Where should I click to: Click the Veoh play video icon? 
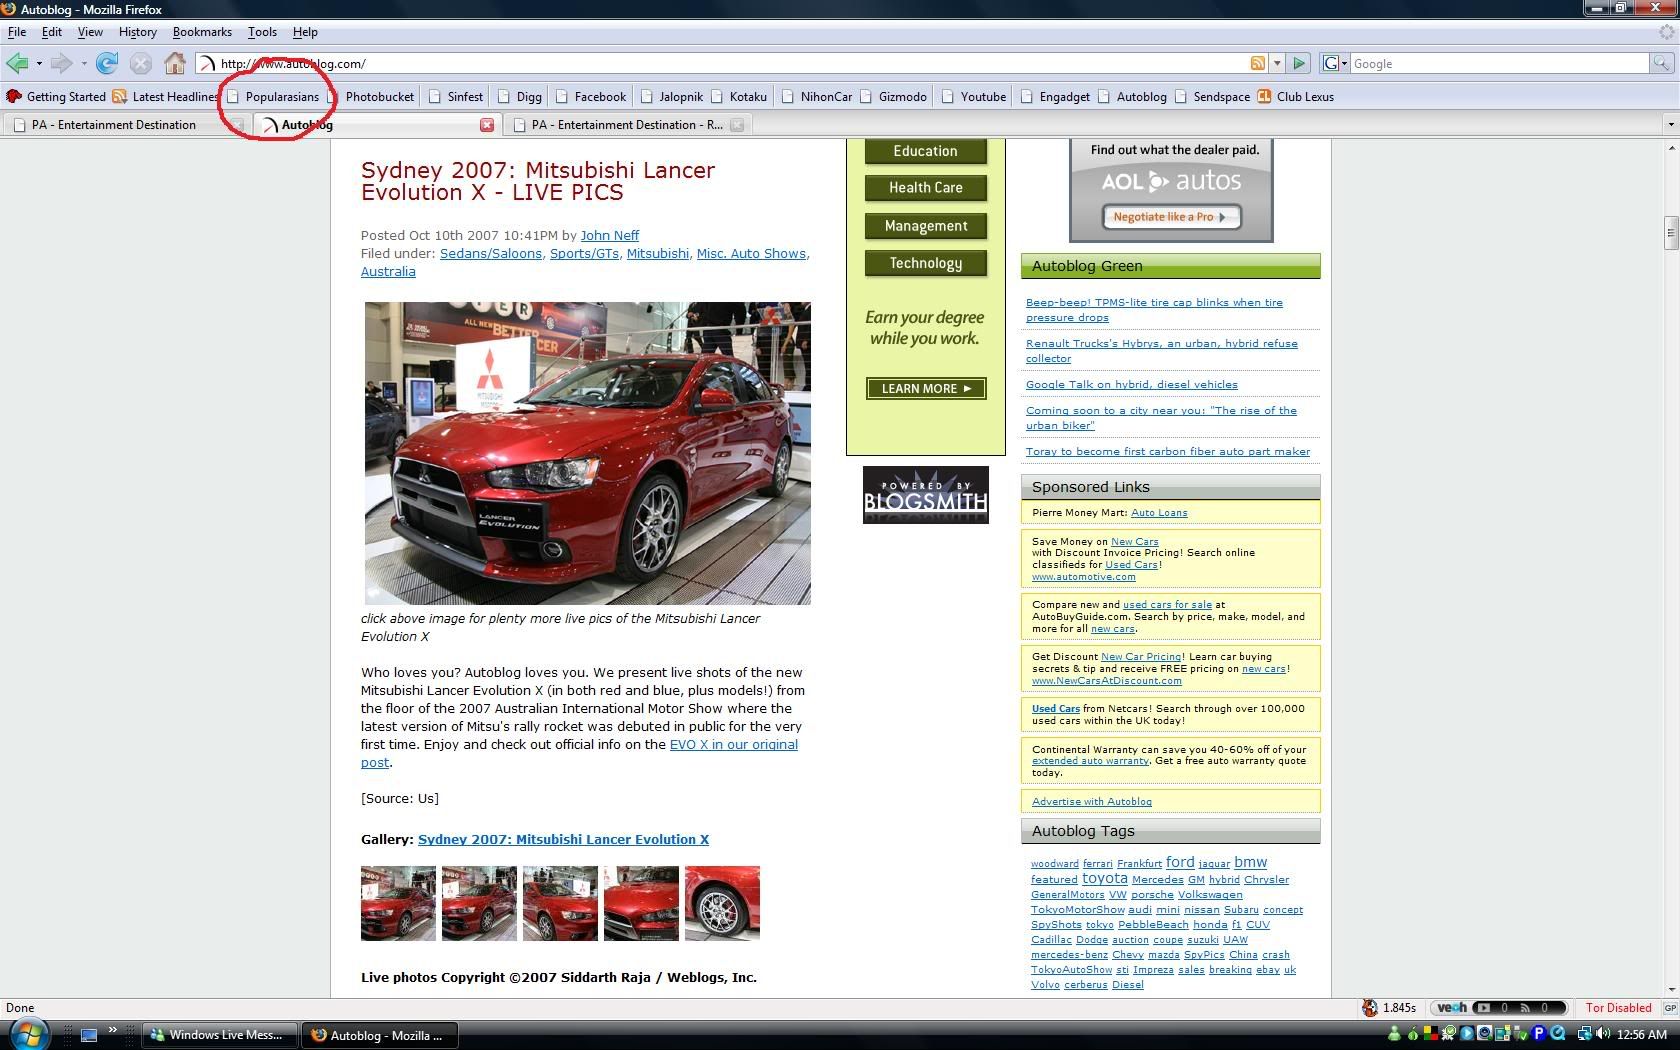click(x=1483, y=1008)
